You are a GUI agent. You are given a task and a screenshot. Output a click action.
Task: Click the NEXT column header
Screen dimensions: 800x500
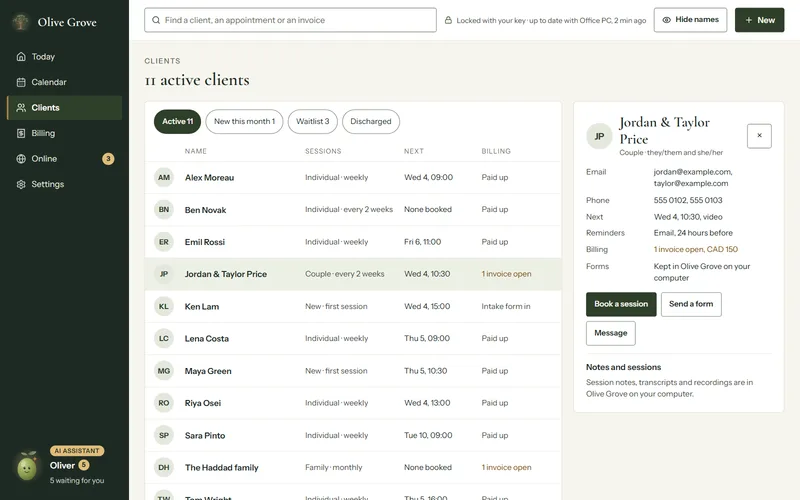tap(414, 151)
